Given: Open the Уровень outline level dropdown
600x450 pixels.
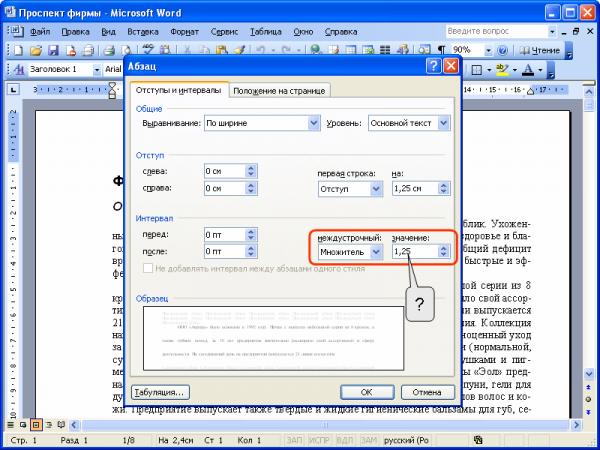Looking at the screenshot, I should point(443,123).
